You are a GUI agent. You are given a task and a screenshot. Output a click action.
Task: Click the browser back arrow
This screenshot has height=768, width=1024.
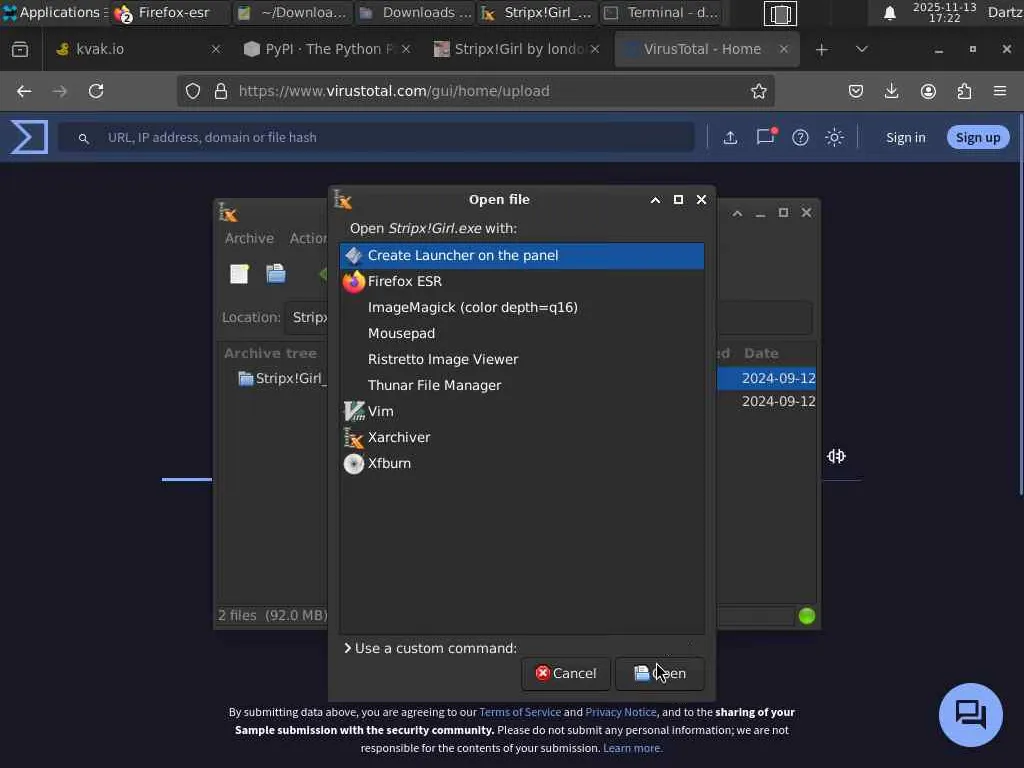pyautogui.click(x=24, y=91)
